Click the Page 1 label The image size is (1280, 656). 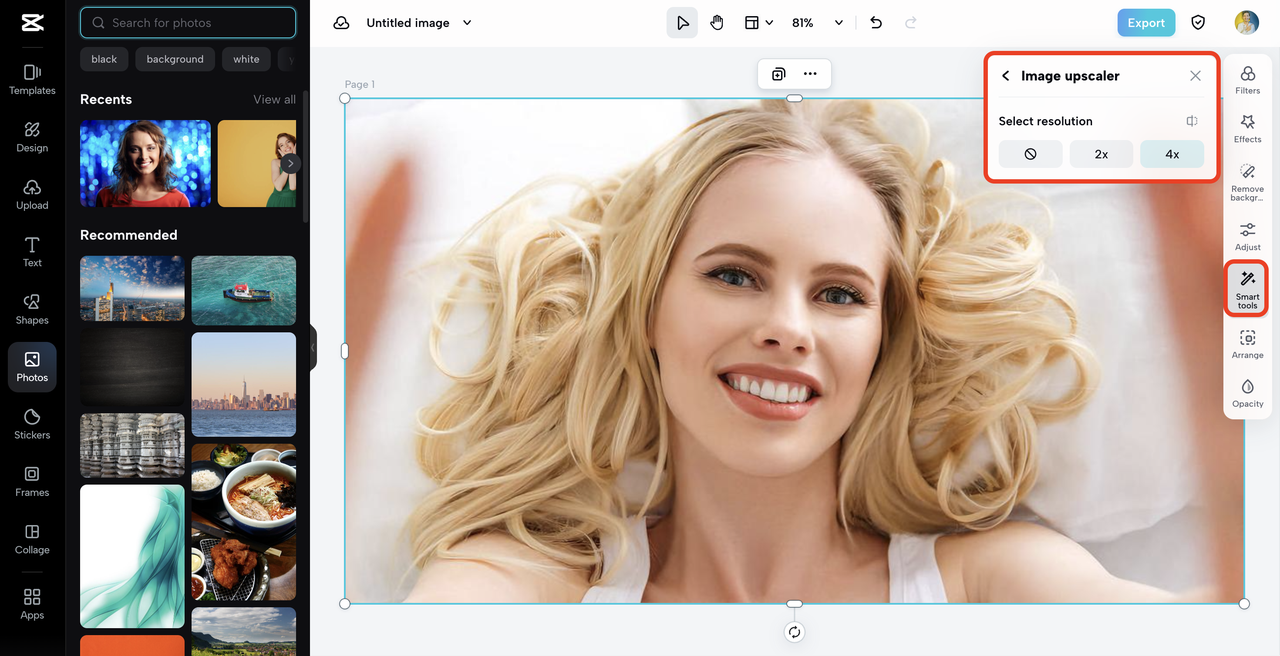tap(360, 85)
